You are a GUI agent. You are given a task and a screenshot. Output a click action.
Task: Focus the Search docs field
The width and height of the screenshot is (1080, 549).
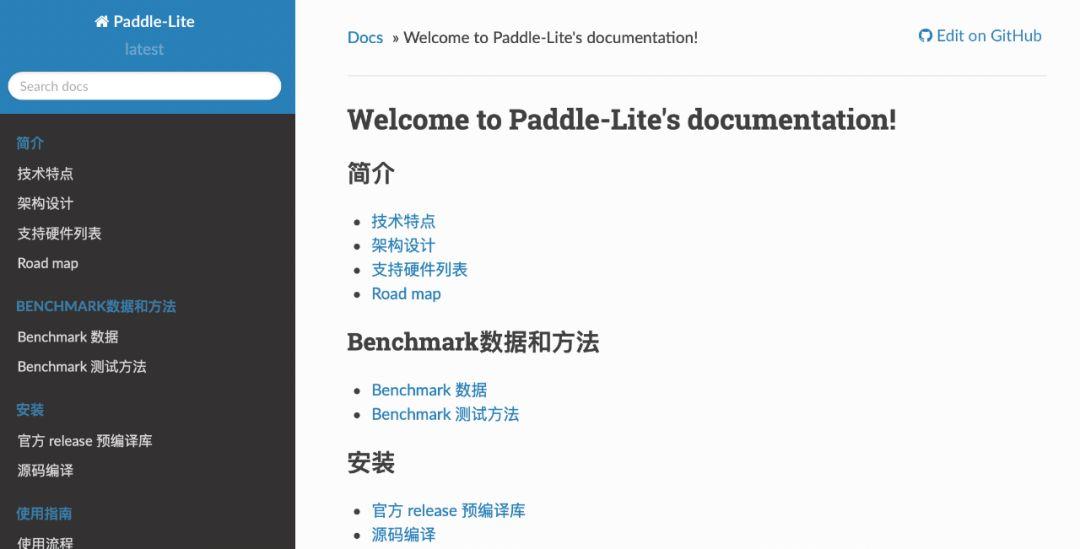point(145,86)
